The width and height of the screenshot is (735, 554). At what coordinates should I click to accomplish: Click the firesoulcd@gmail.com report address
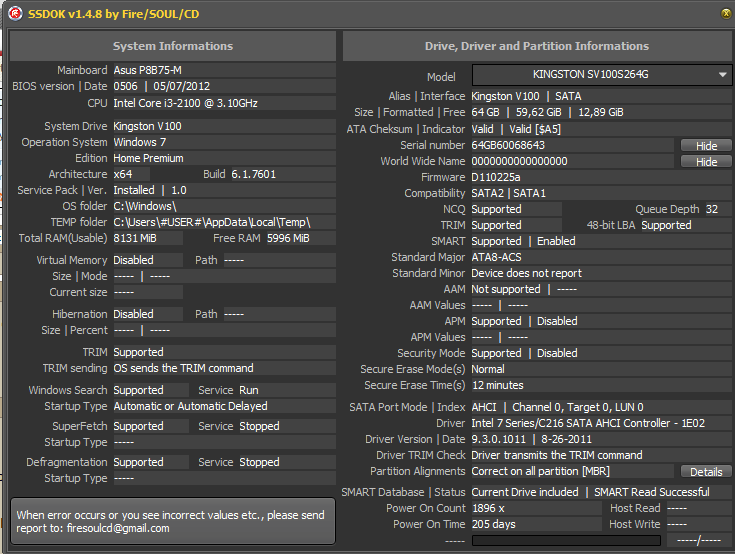[118, 528]
